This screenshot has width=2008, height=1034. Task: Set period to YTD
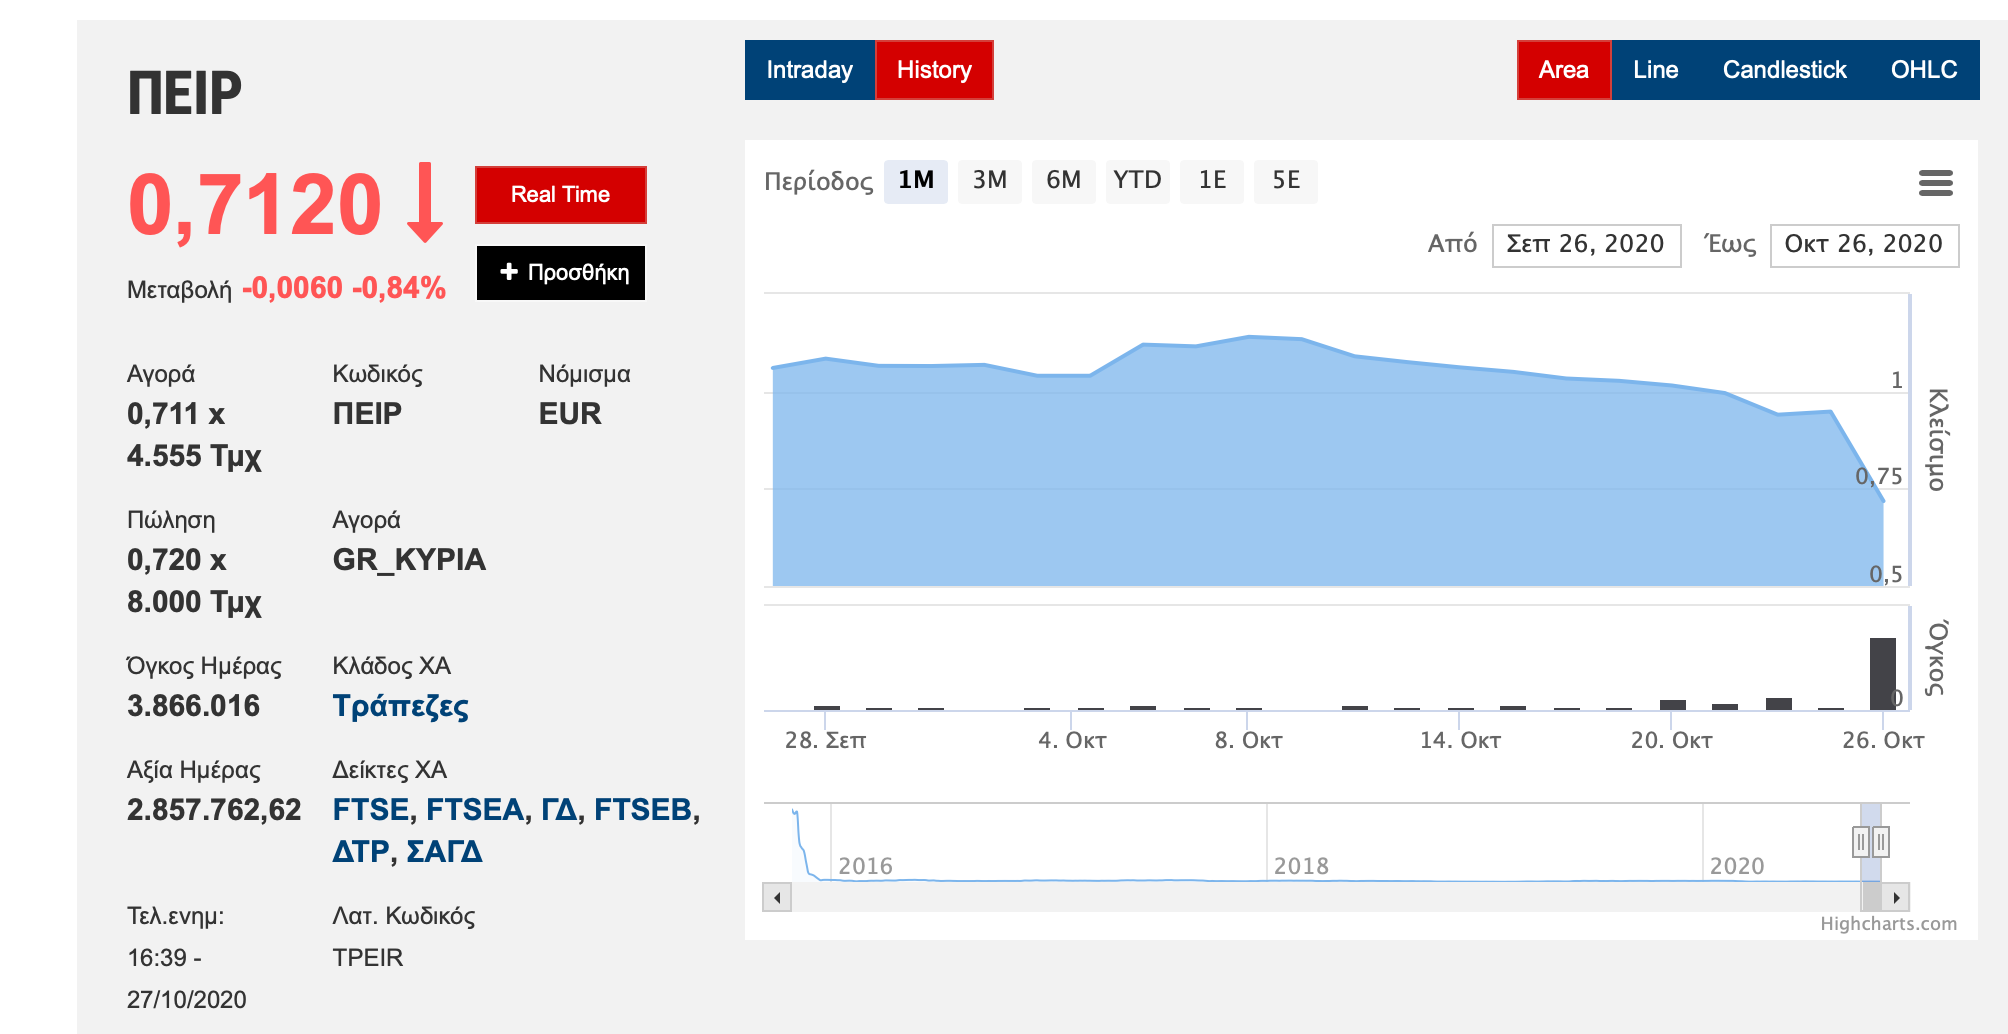click(1137, 181)
